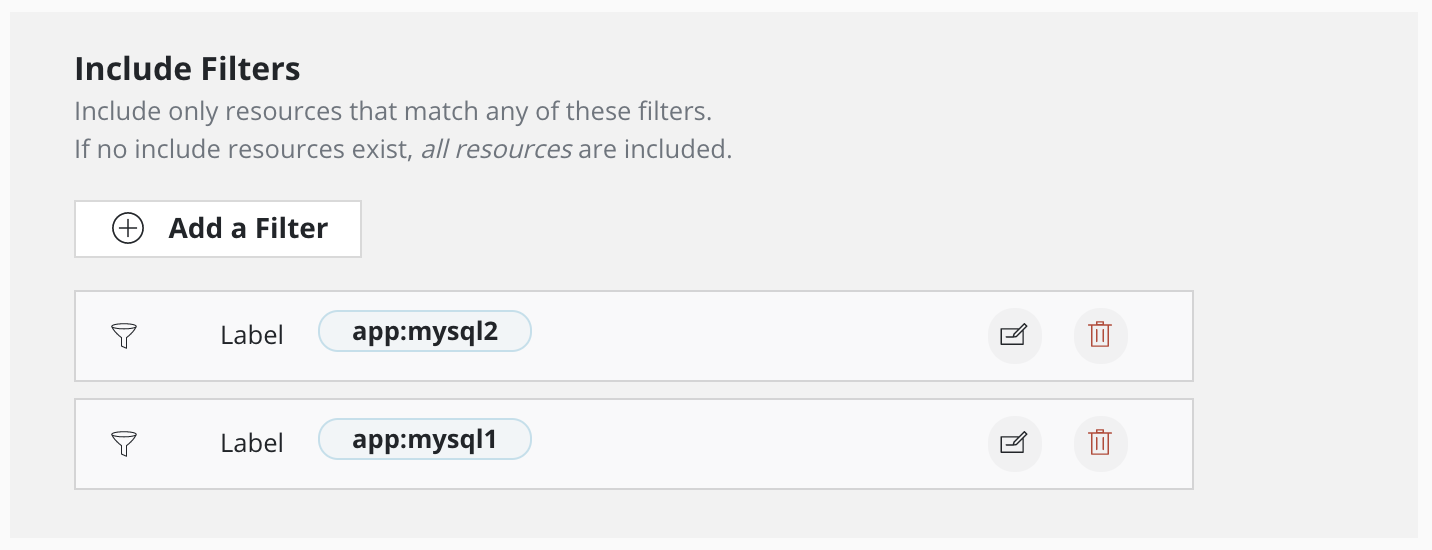Click the "Include Filters" heading

(187, 69)
